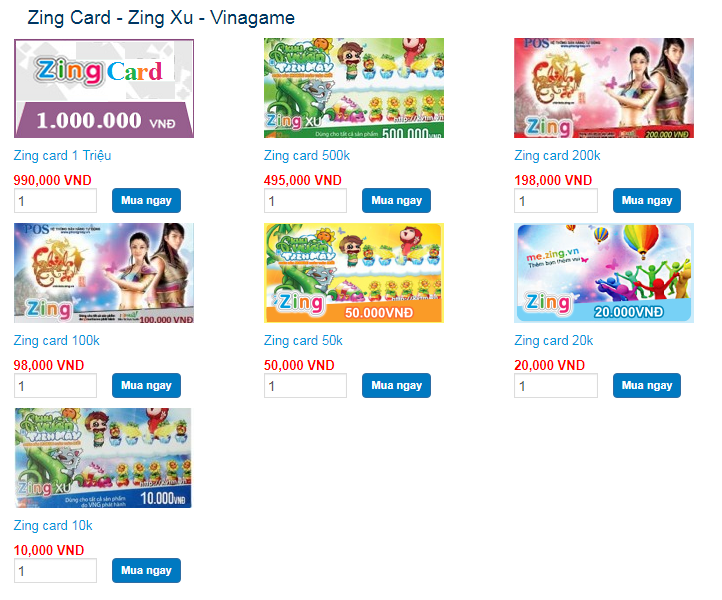The height and width of the screenshot is (600, 722).
Task: Follow the Zing card 10k link
Action: [x=53, y=526]
